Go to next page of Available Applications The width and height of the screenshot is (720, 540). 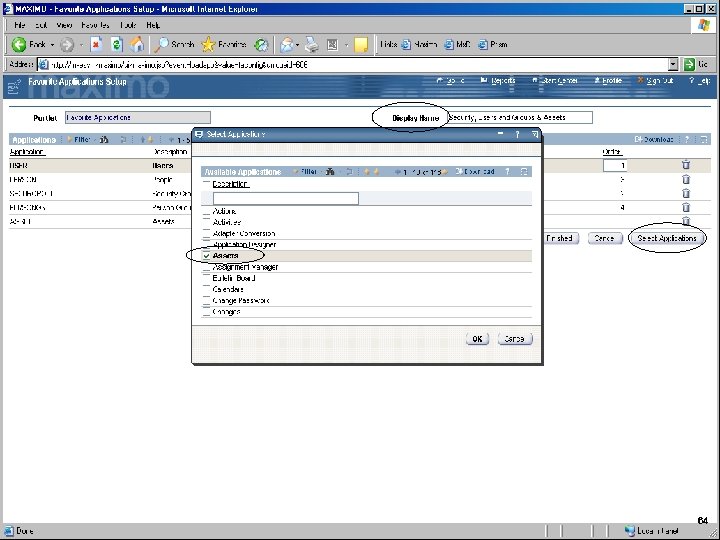(444, 172)
